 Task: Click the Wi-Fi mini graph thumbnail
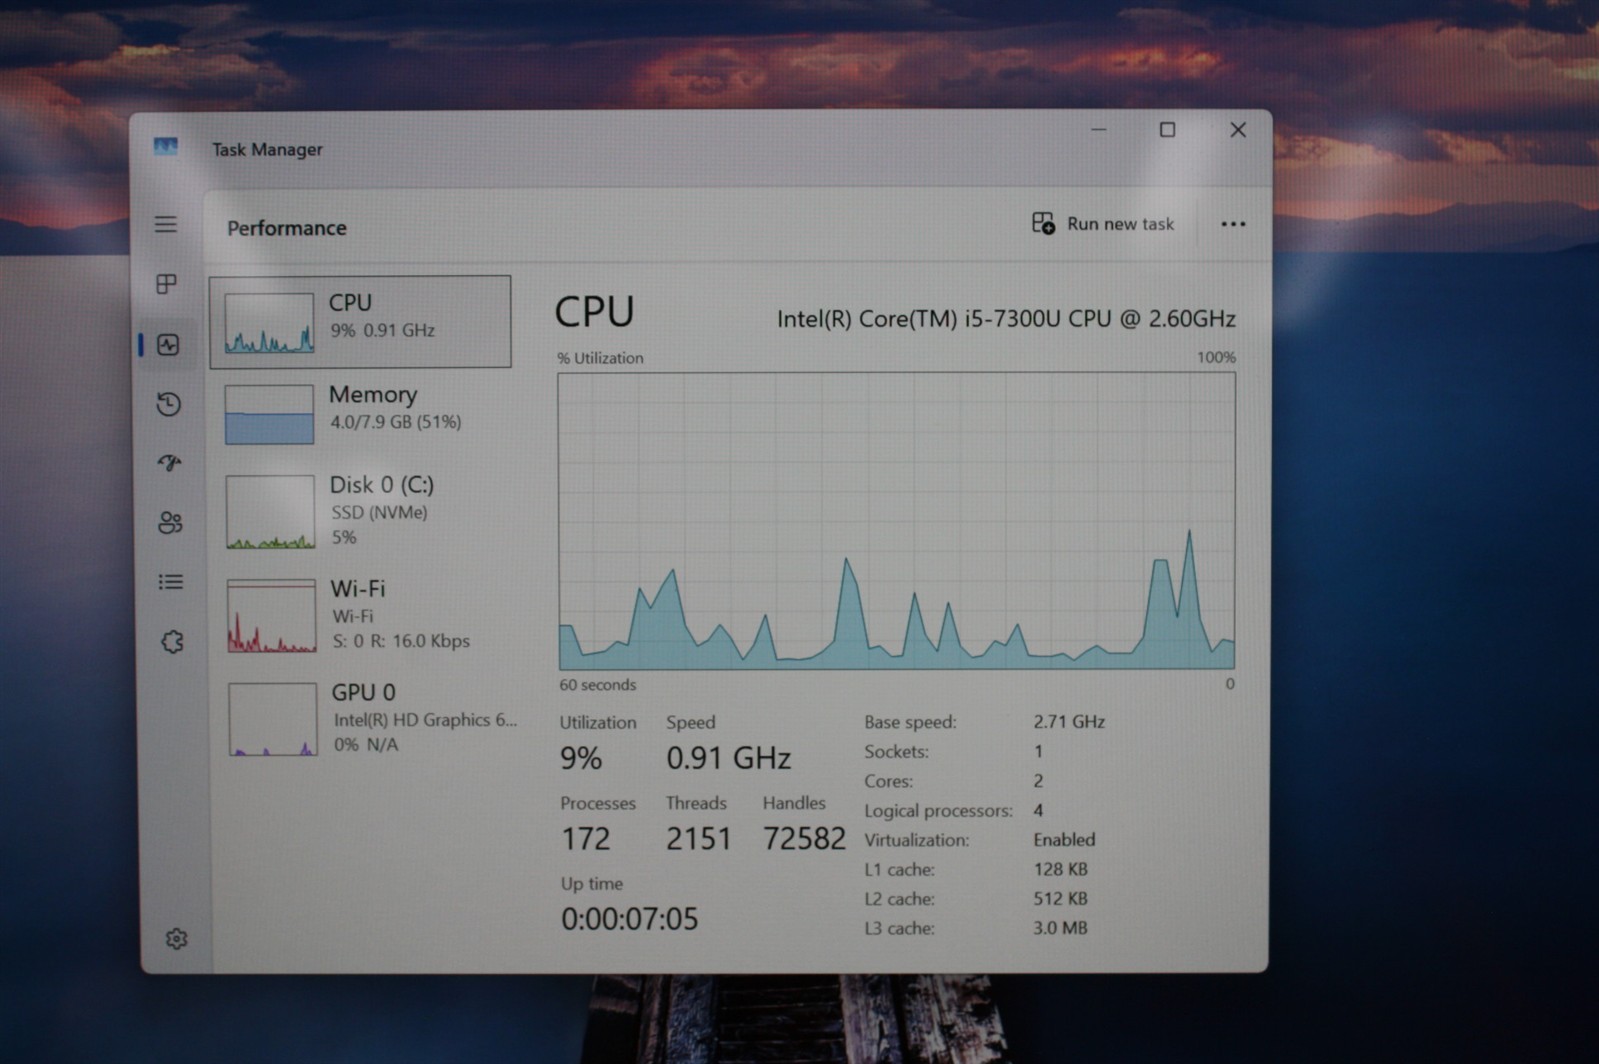tap(271, 616)
